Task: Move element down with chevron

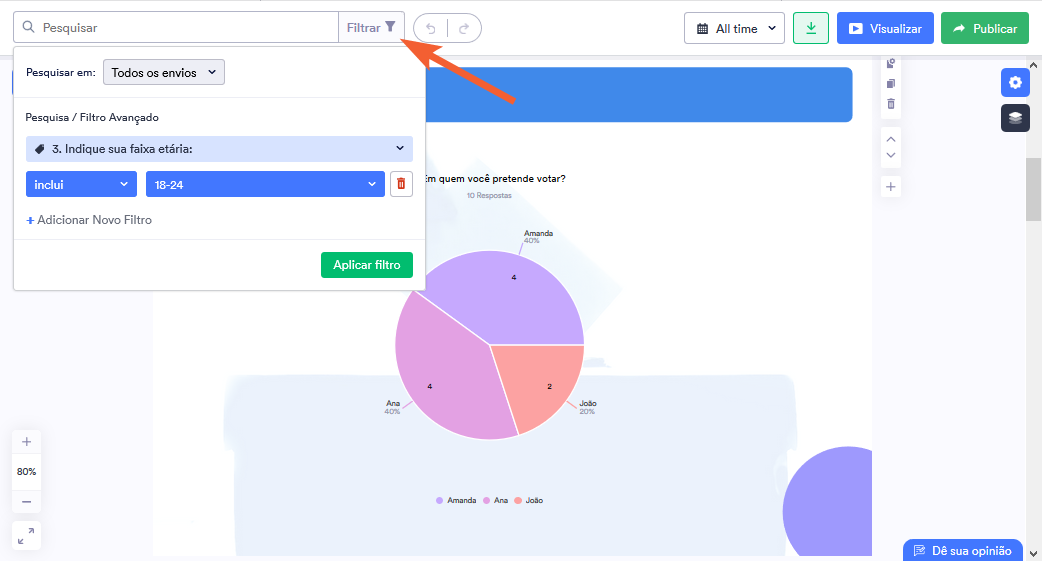Action: click(890, 155)
